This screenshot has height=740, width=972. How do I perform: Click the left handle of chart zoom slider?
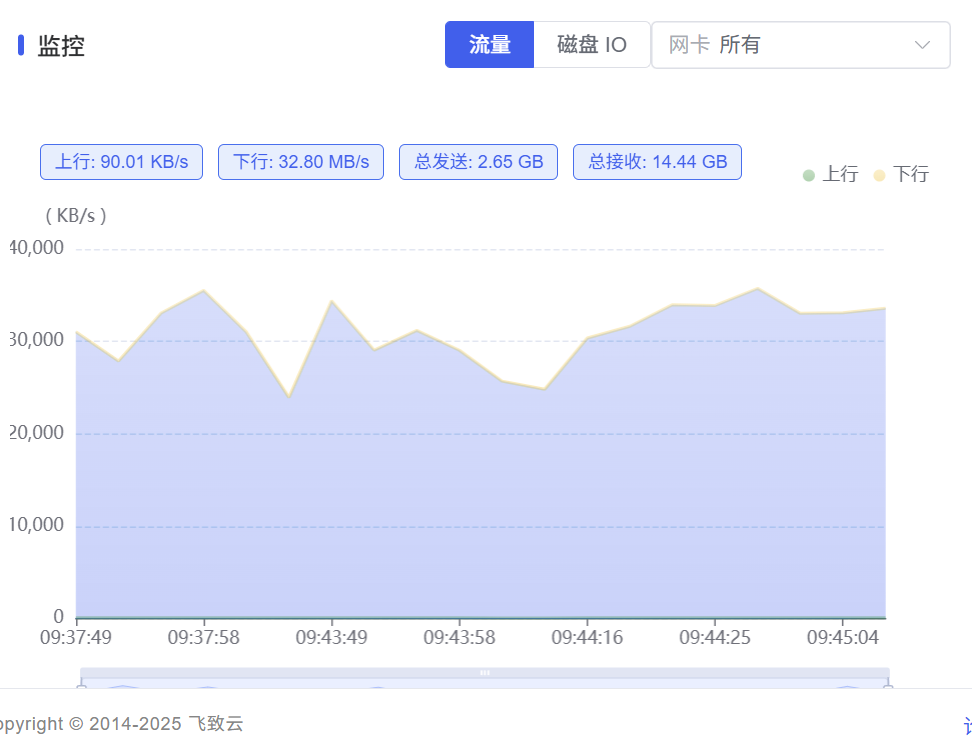point(81,686)
